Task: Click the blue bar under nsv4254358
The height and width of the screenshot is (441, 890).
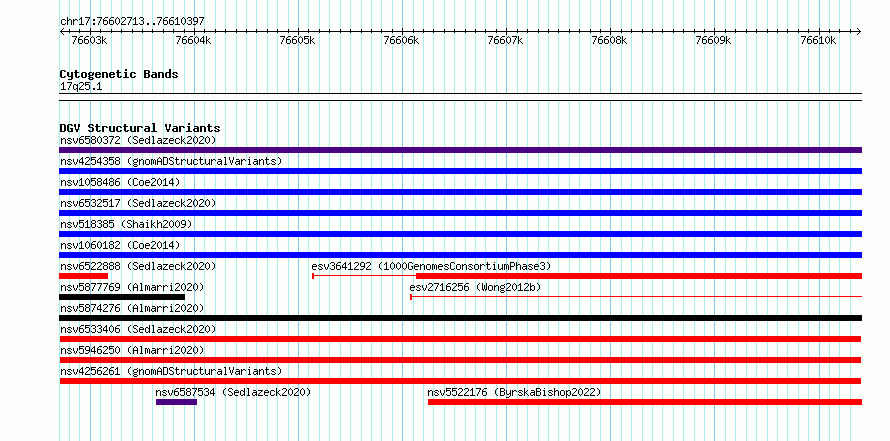Action: [x=460, y=171]
